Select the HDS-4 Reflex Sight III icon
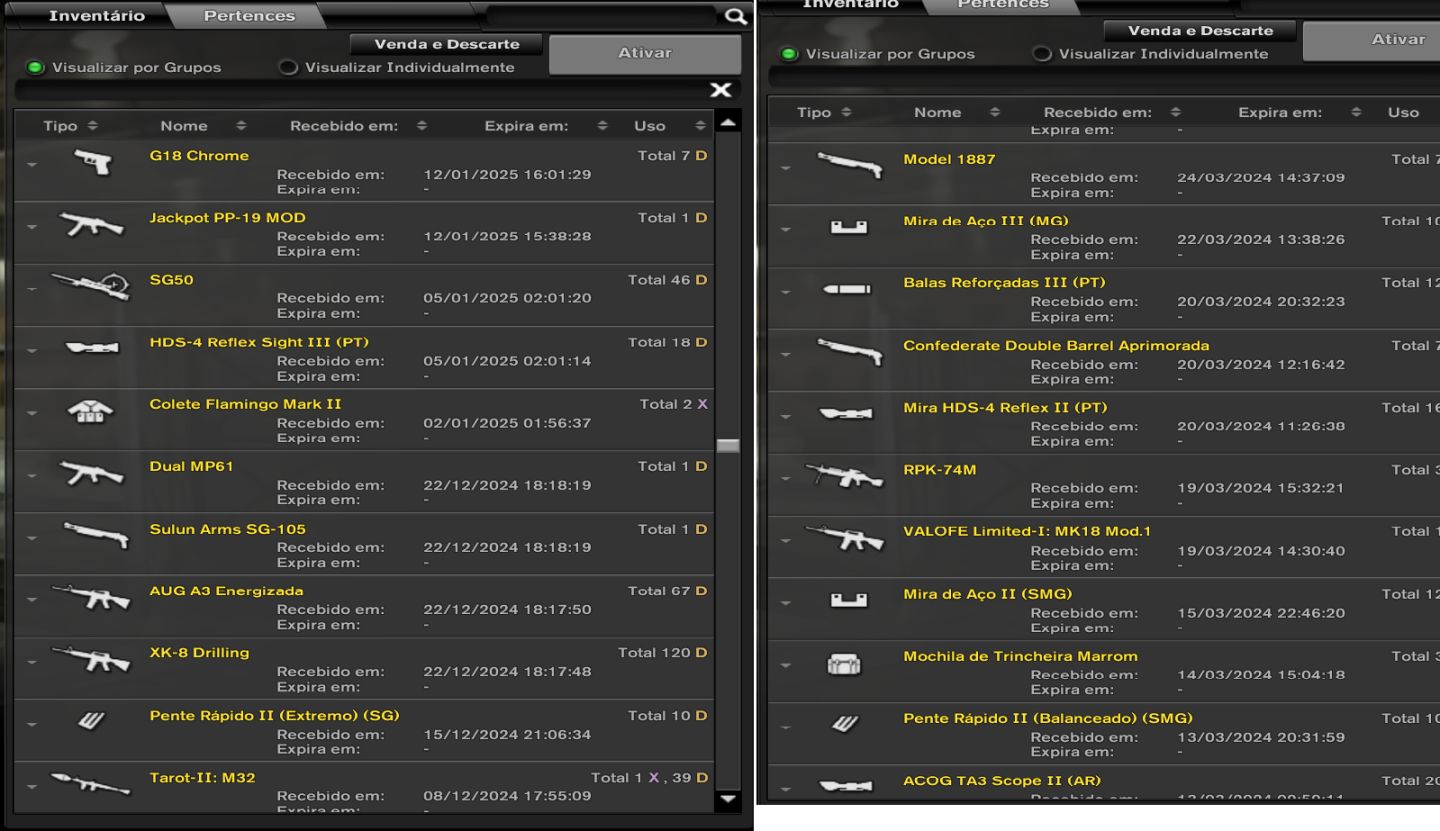Viewport: 1440px width, 831px height. click(x=91, y=348)
